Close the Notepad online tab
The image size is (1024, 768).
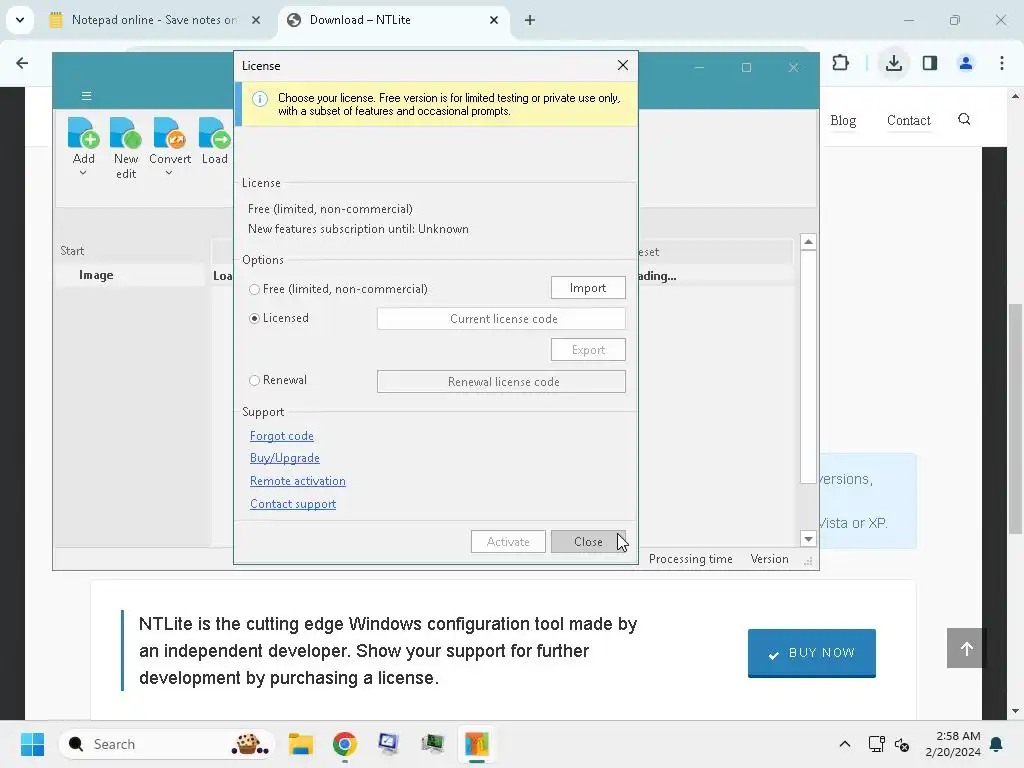256,20
